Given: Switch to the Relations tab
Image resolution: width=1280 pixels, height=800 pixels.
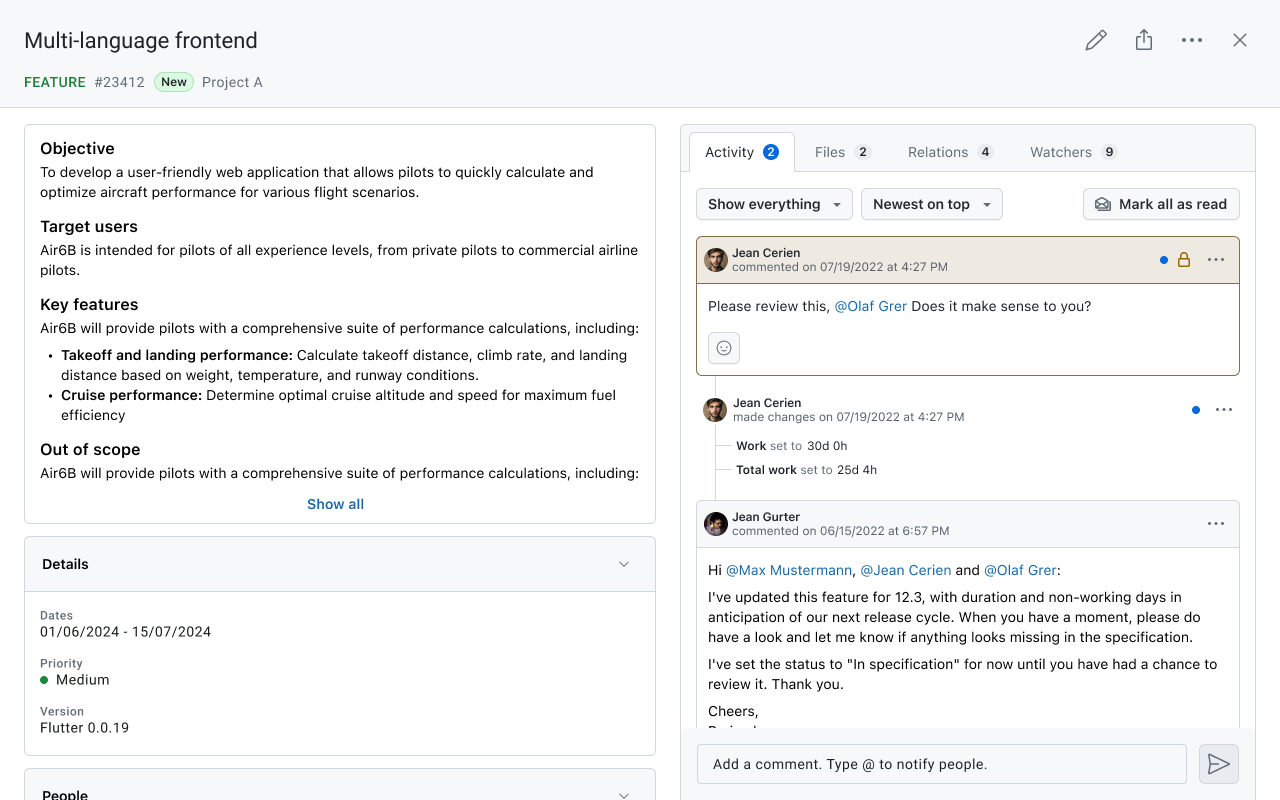Looking at the screenshot, I should [949, 152].
